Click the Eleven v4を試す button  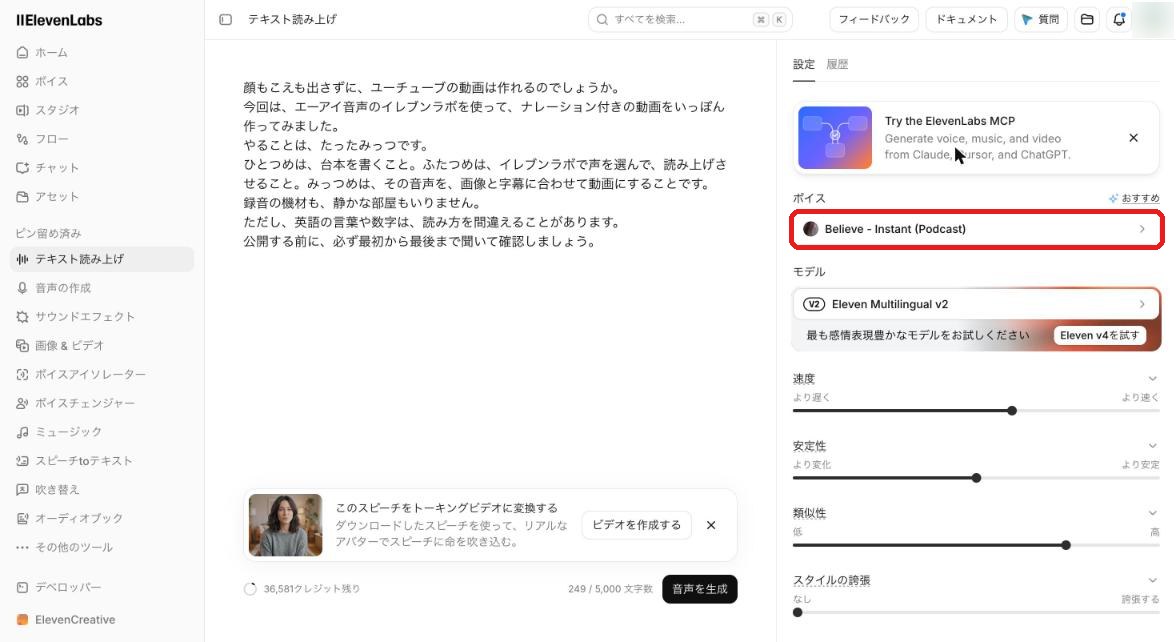point(1100,335)
